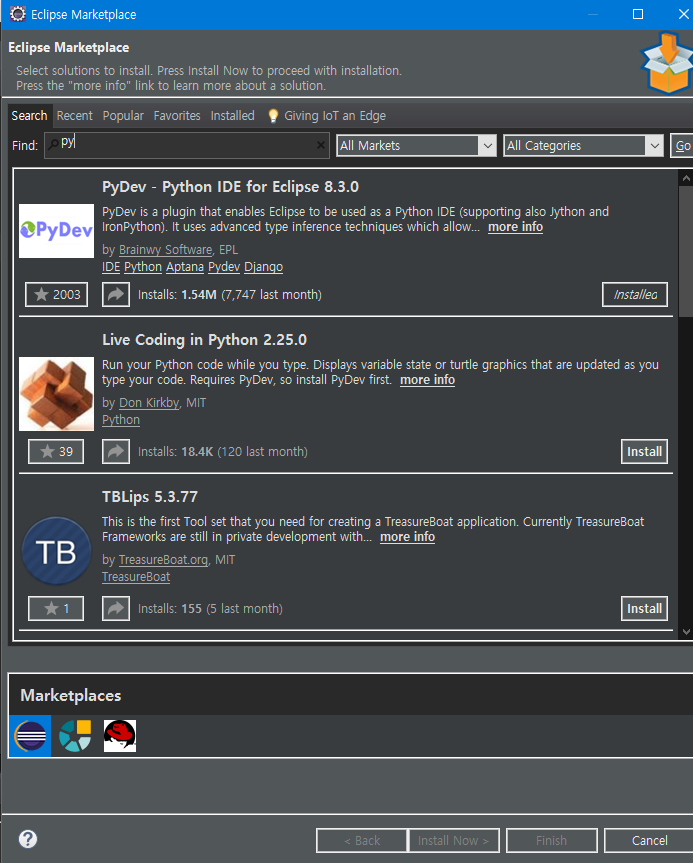The image size is (693, 863).
Task: Focus the Find search input field
Action: coord(187,145)
